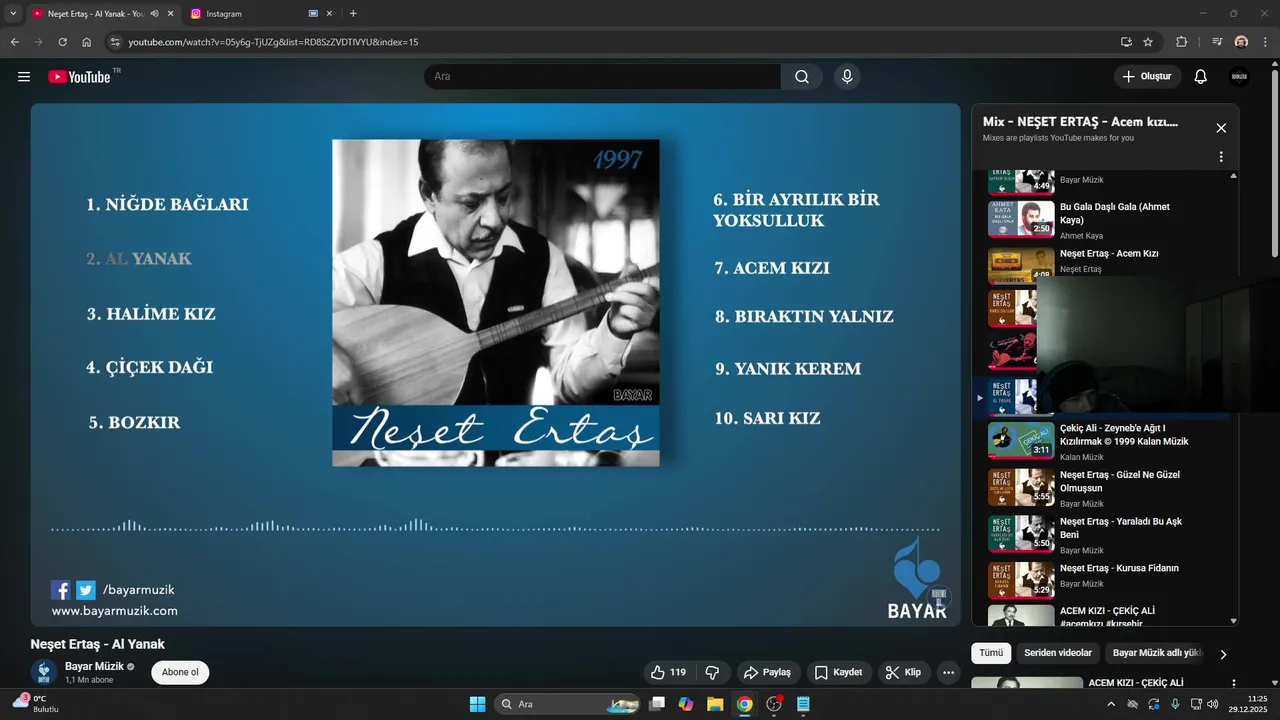Dislike the Al Yanak video

pyautogui.click(x=713, y=672)
